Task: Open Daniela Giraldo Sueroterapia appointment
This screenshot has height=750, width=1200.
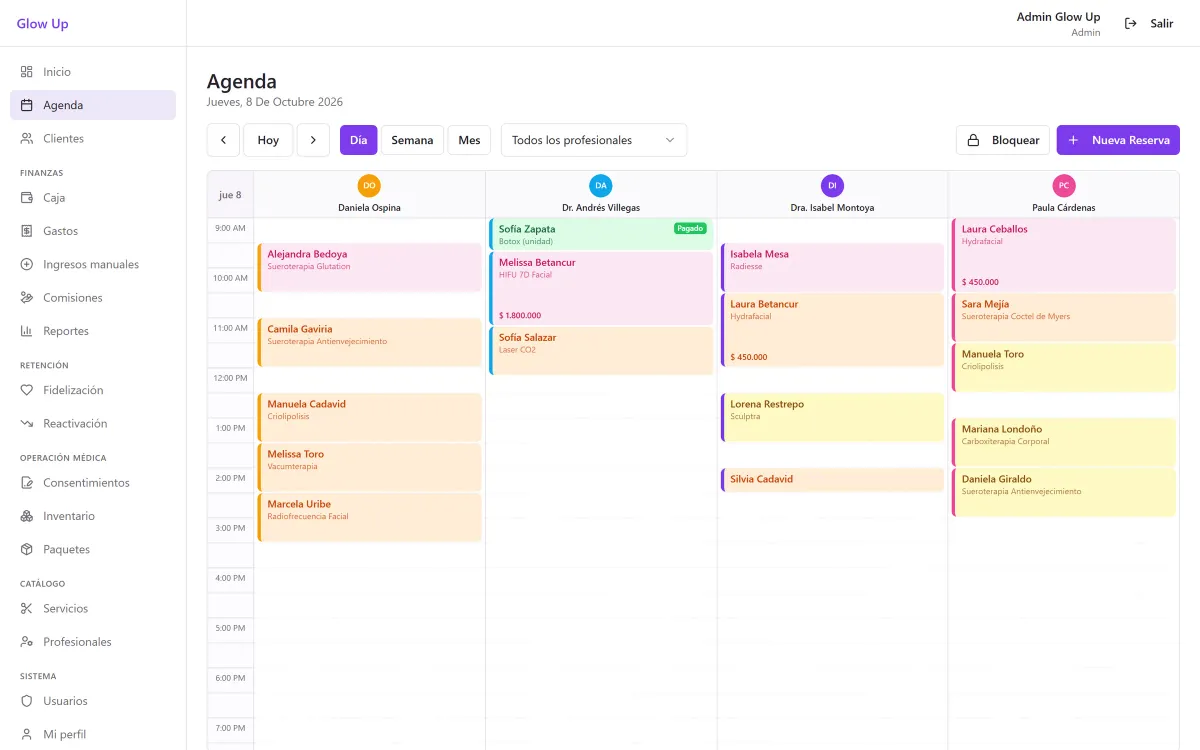Action: pos(1064,492)
